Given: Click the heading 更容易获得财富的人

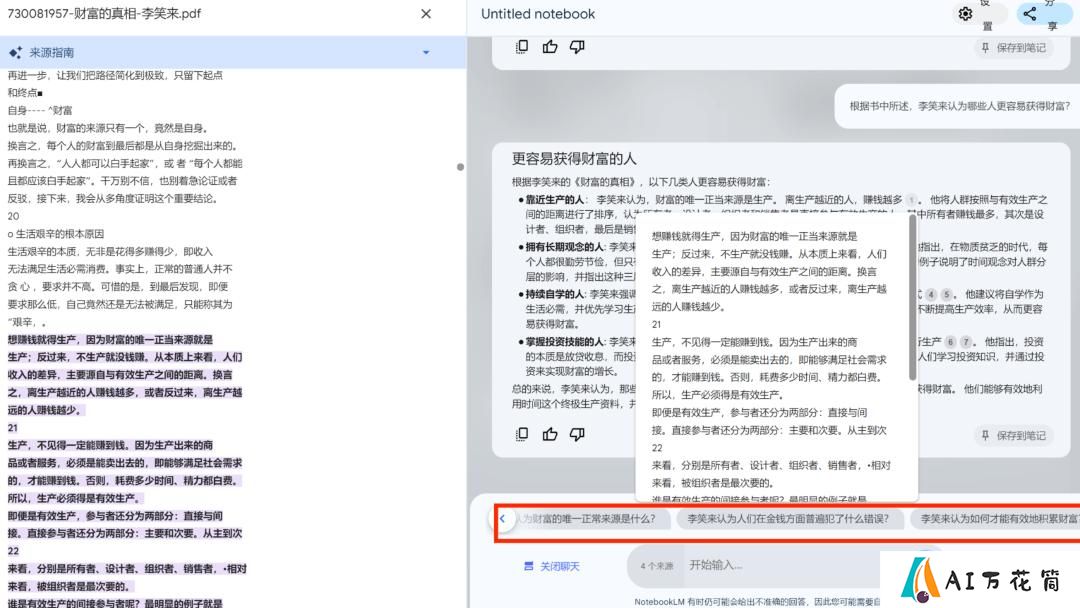Looking at the screenshot, I should pos(574,158).
